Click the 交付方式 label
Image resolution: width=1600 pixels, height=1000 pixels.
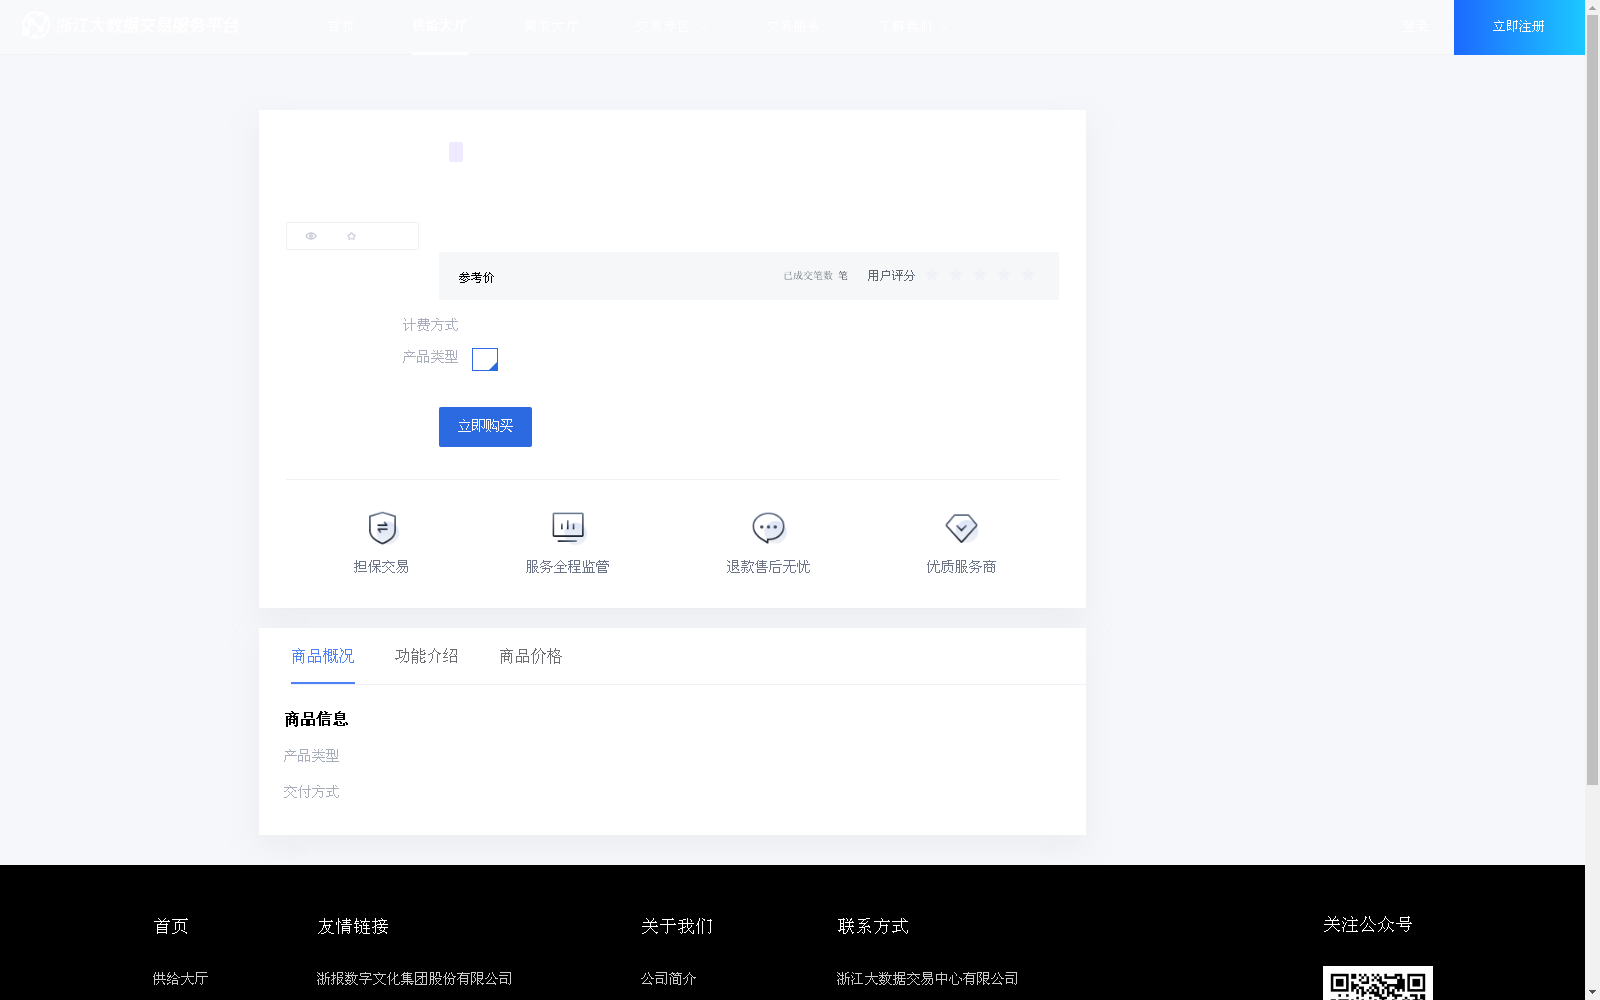(311, 791)
